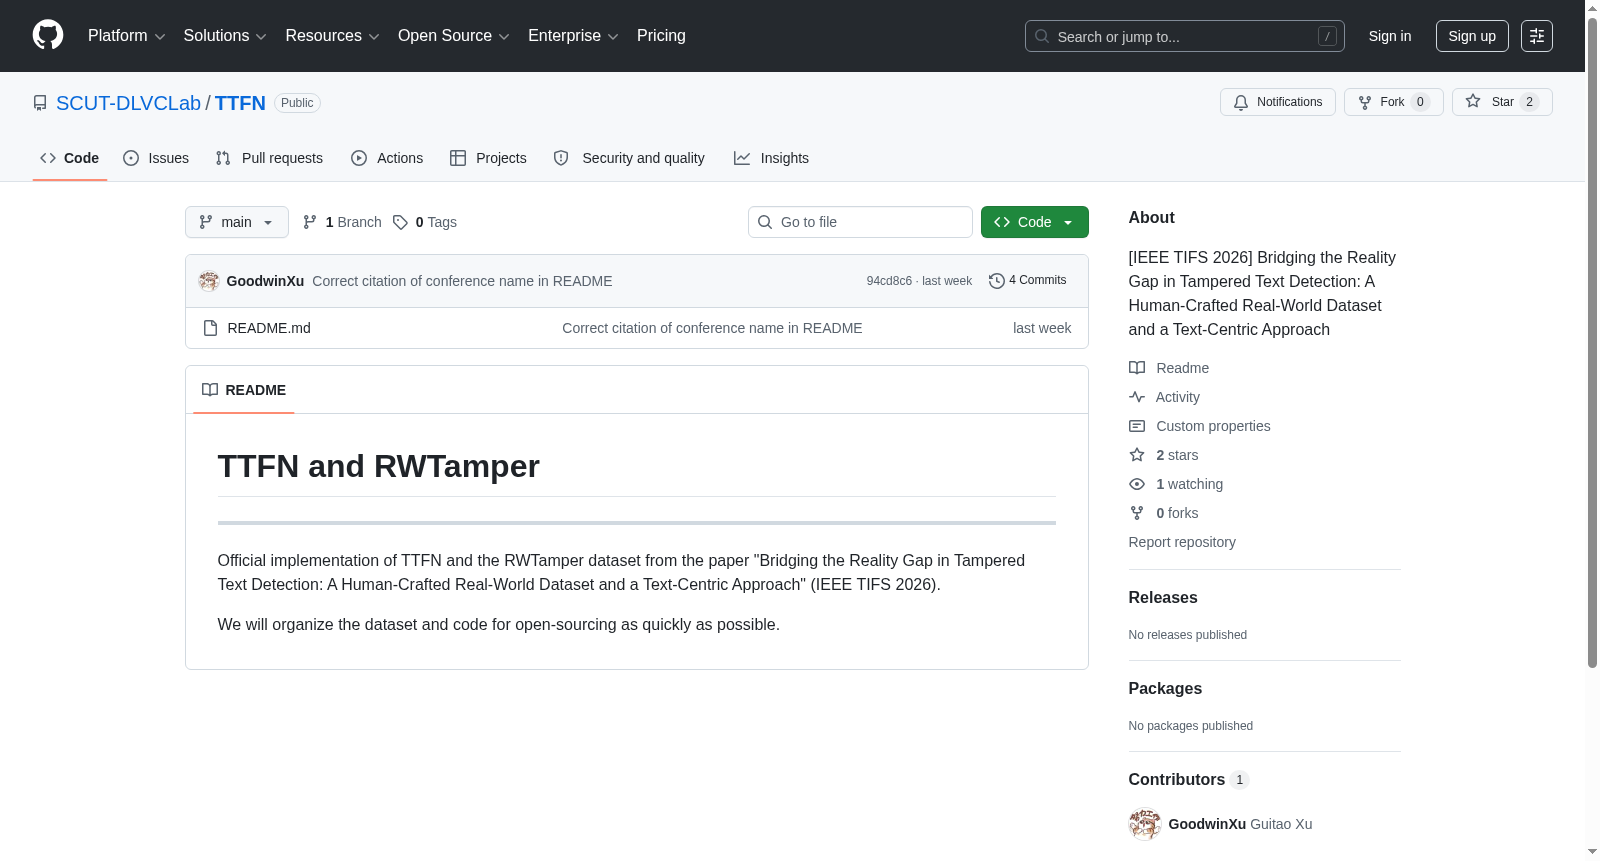Click the branch icon beside 1 Branch

[310, 222]
